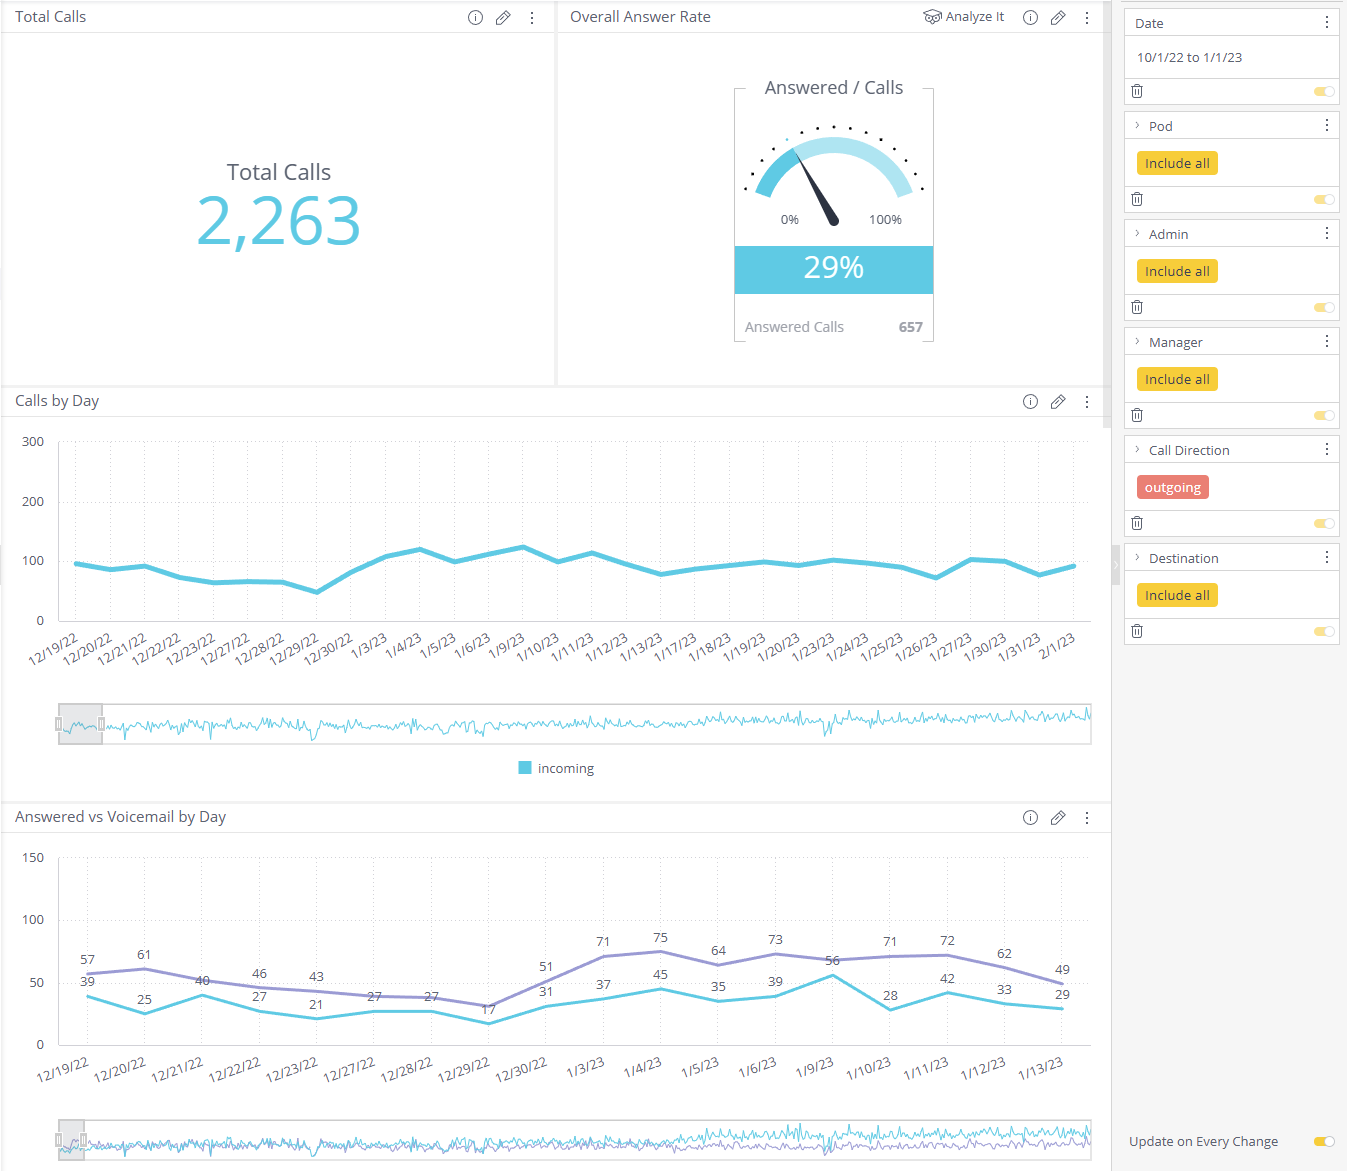Click the outgoing tag in Call Direction
This screenshot has width=1347, height=1171.
tap(1173, 487)
